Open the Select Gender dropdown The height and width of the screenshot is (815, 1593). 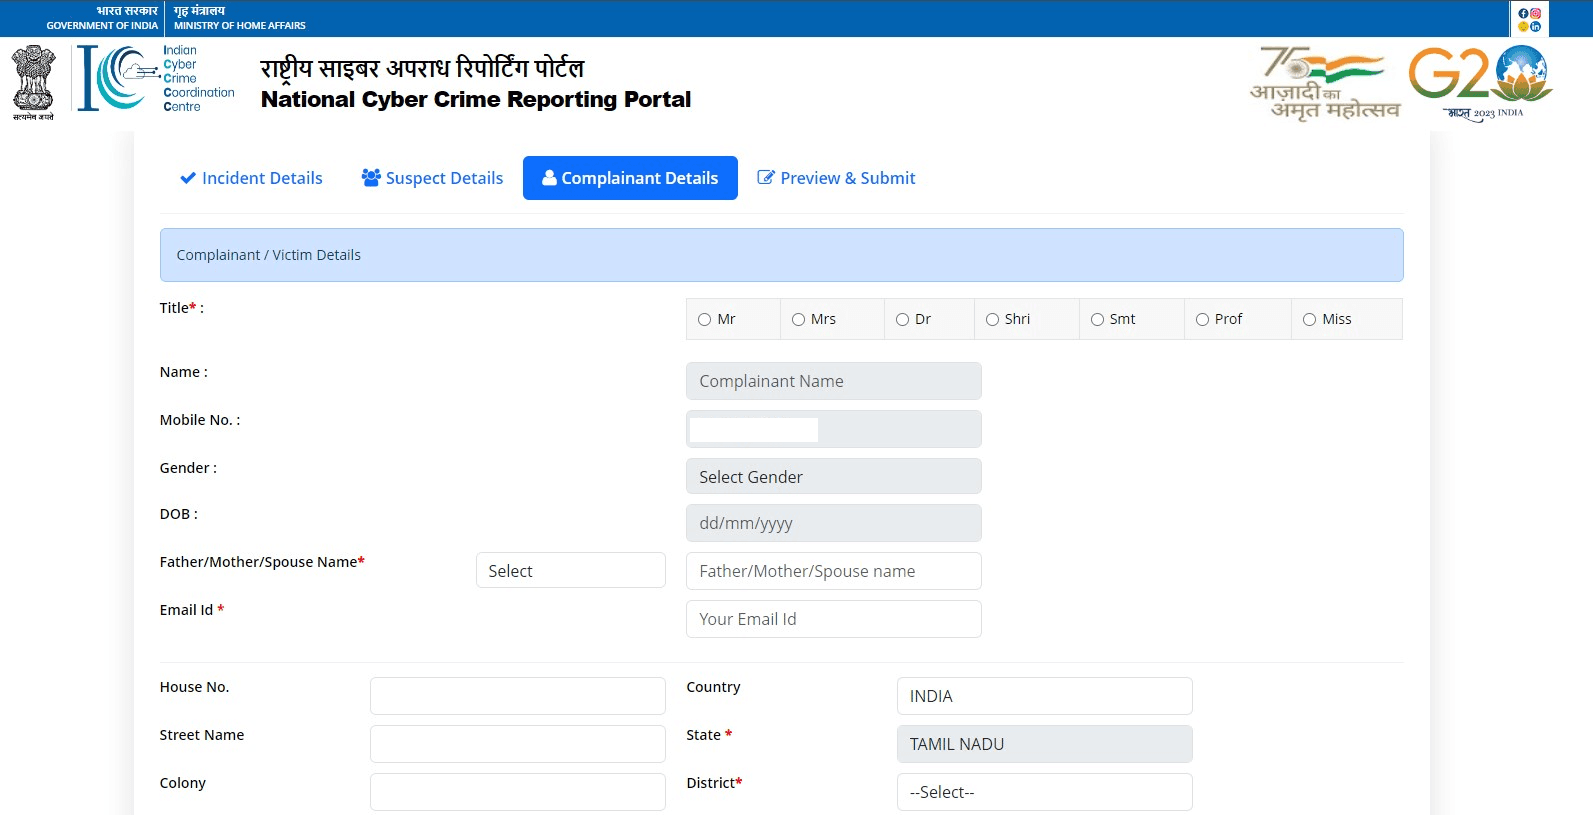coord(834,476)
